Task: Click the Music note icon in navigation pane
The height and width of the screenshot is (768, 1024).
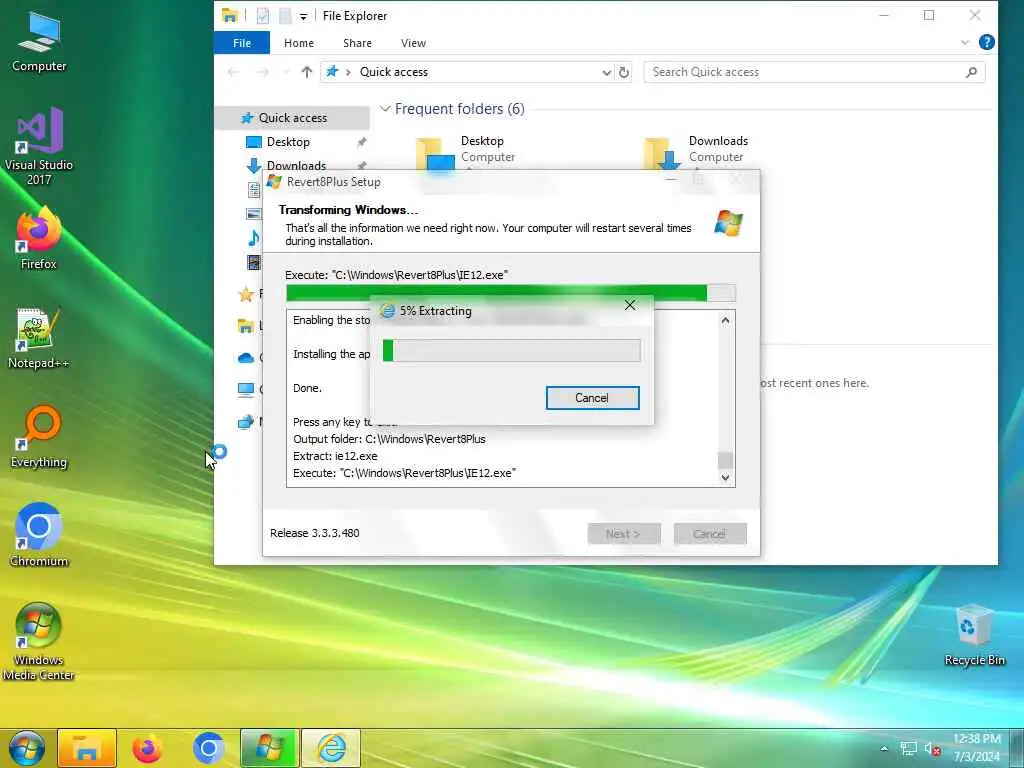Action: [x=254, y=238]
